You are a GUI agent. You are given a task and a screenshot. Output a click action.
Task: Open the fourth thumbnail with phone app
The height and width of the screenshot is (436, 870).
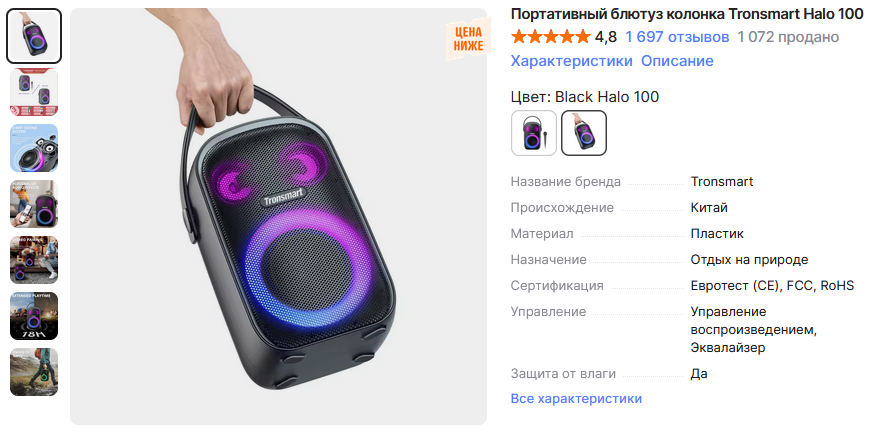[x=34, y=204]
